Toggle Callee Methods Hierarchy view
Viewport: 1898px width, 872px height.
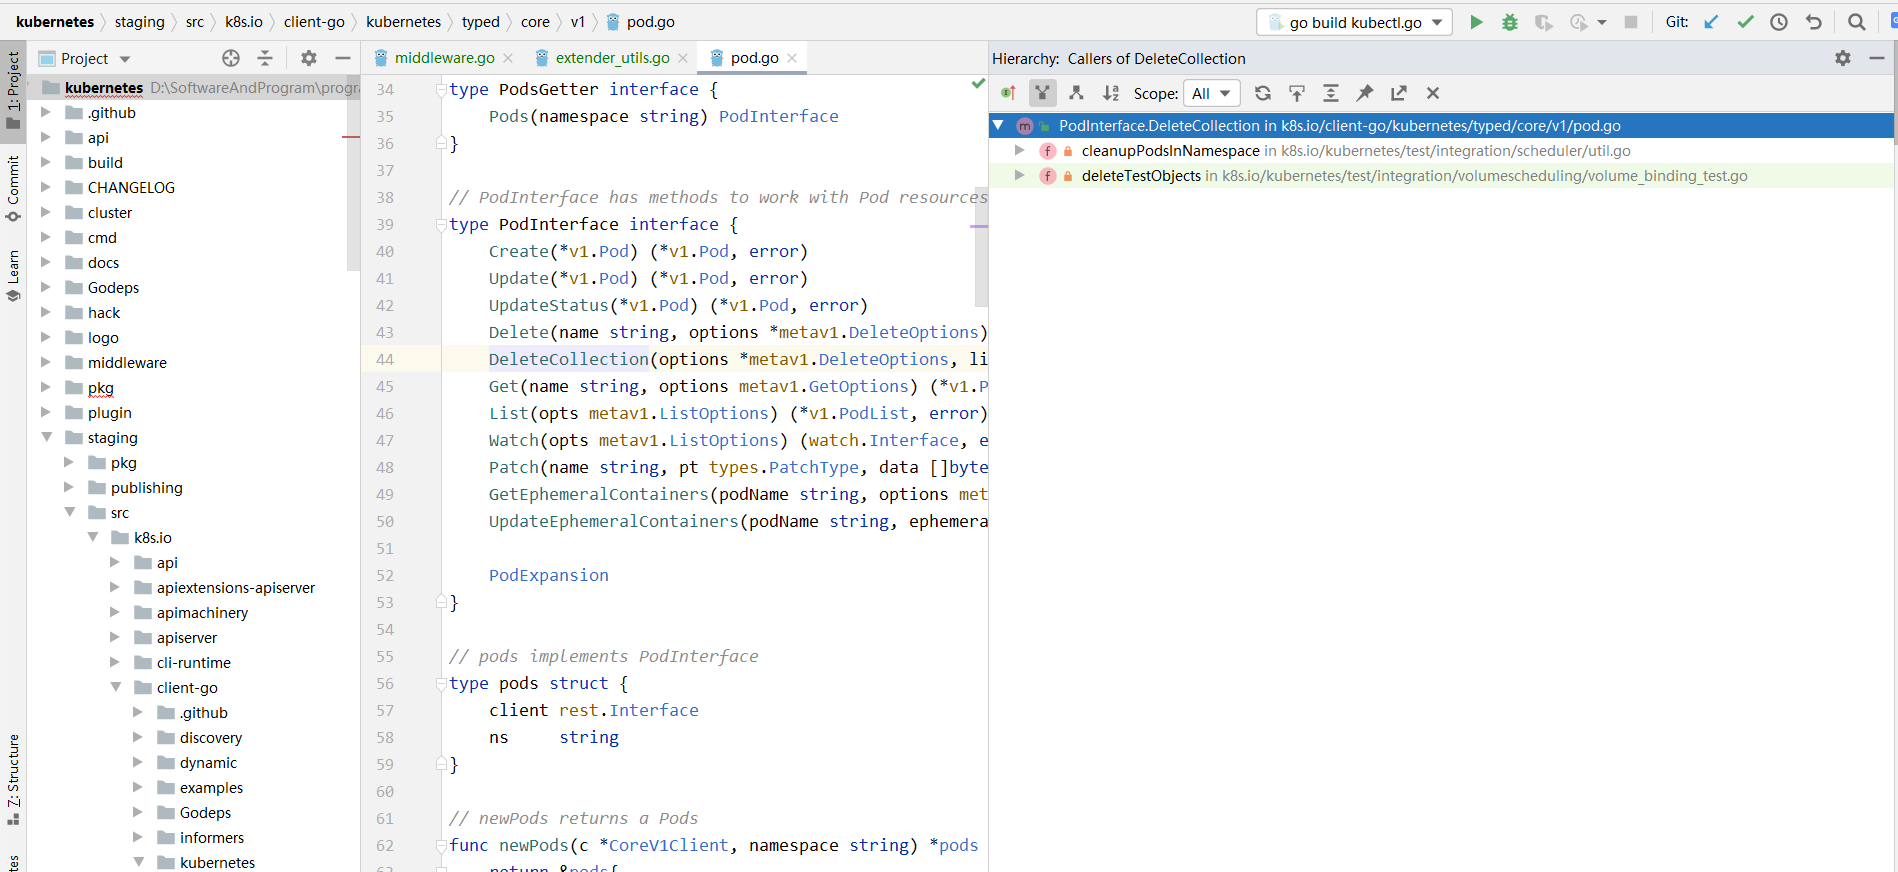coord(1076,93)
